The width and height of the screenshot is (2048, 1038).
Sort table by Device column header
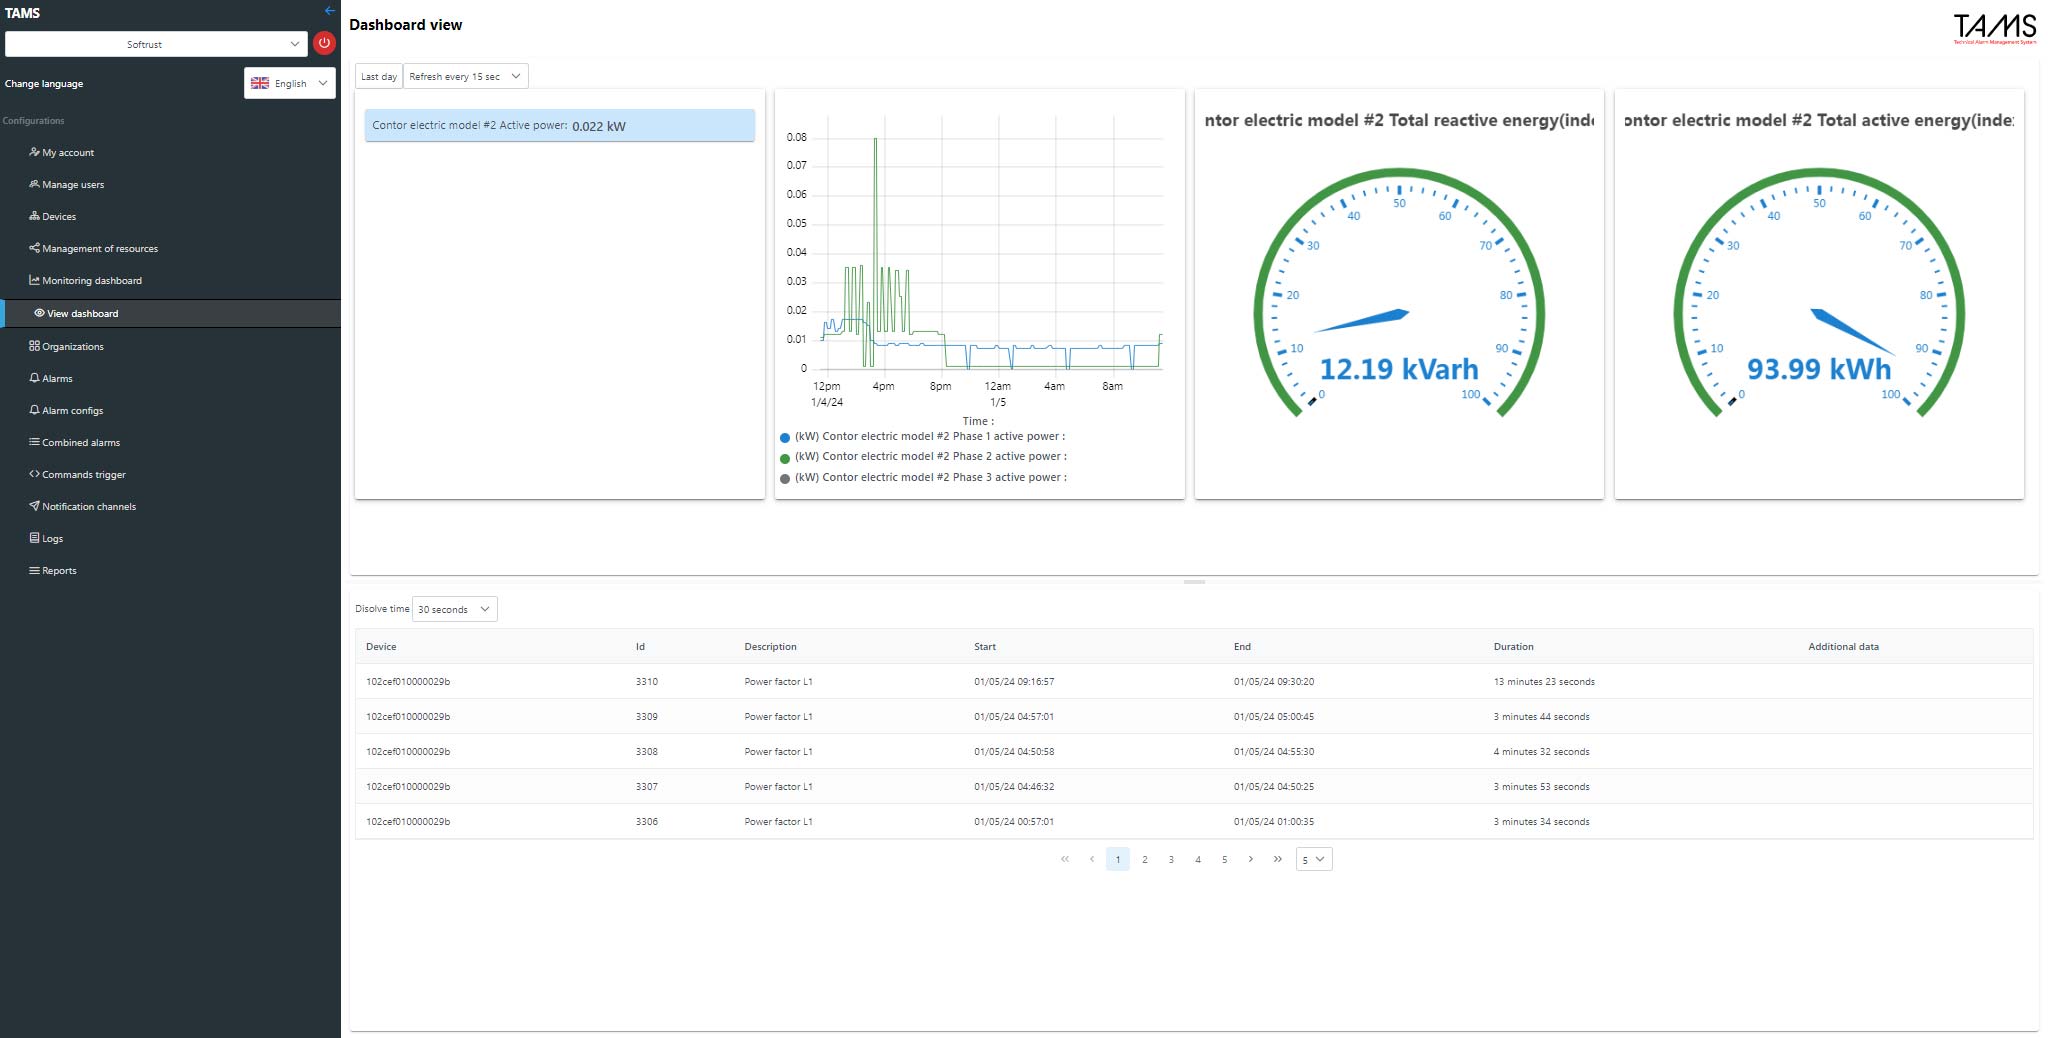(381, 647)
